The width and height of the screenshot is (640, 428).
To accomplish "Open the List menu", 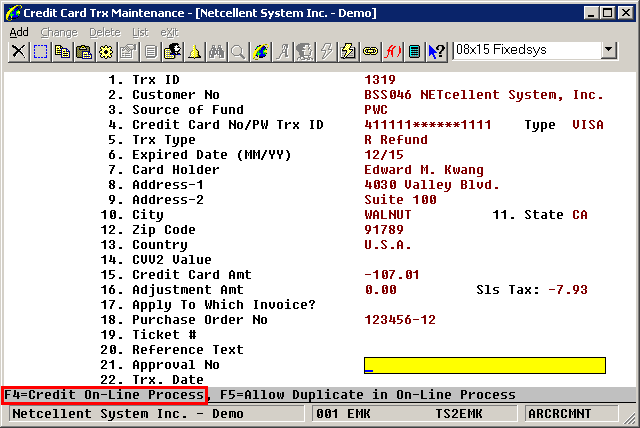I will [x=140, y=32].
